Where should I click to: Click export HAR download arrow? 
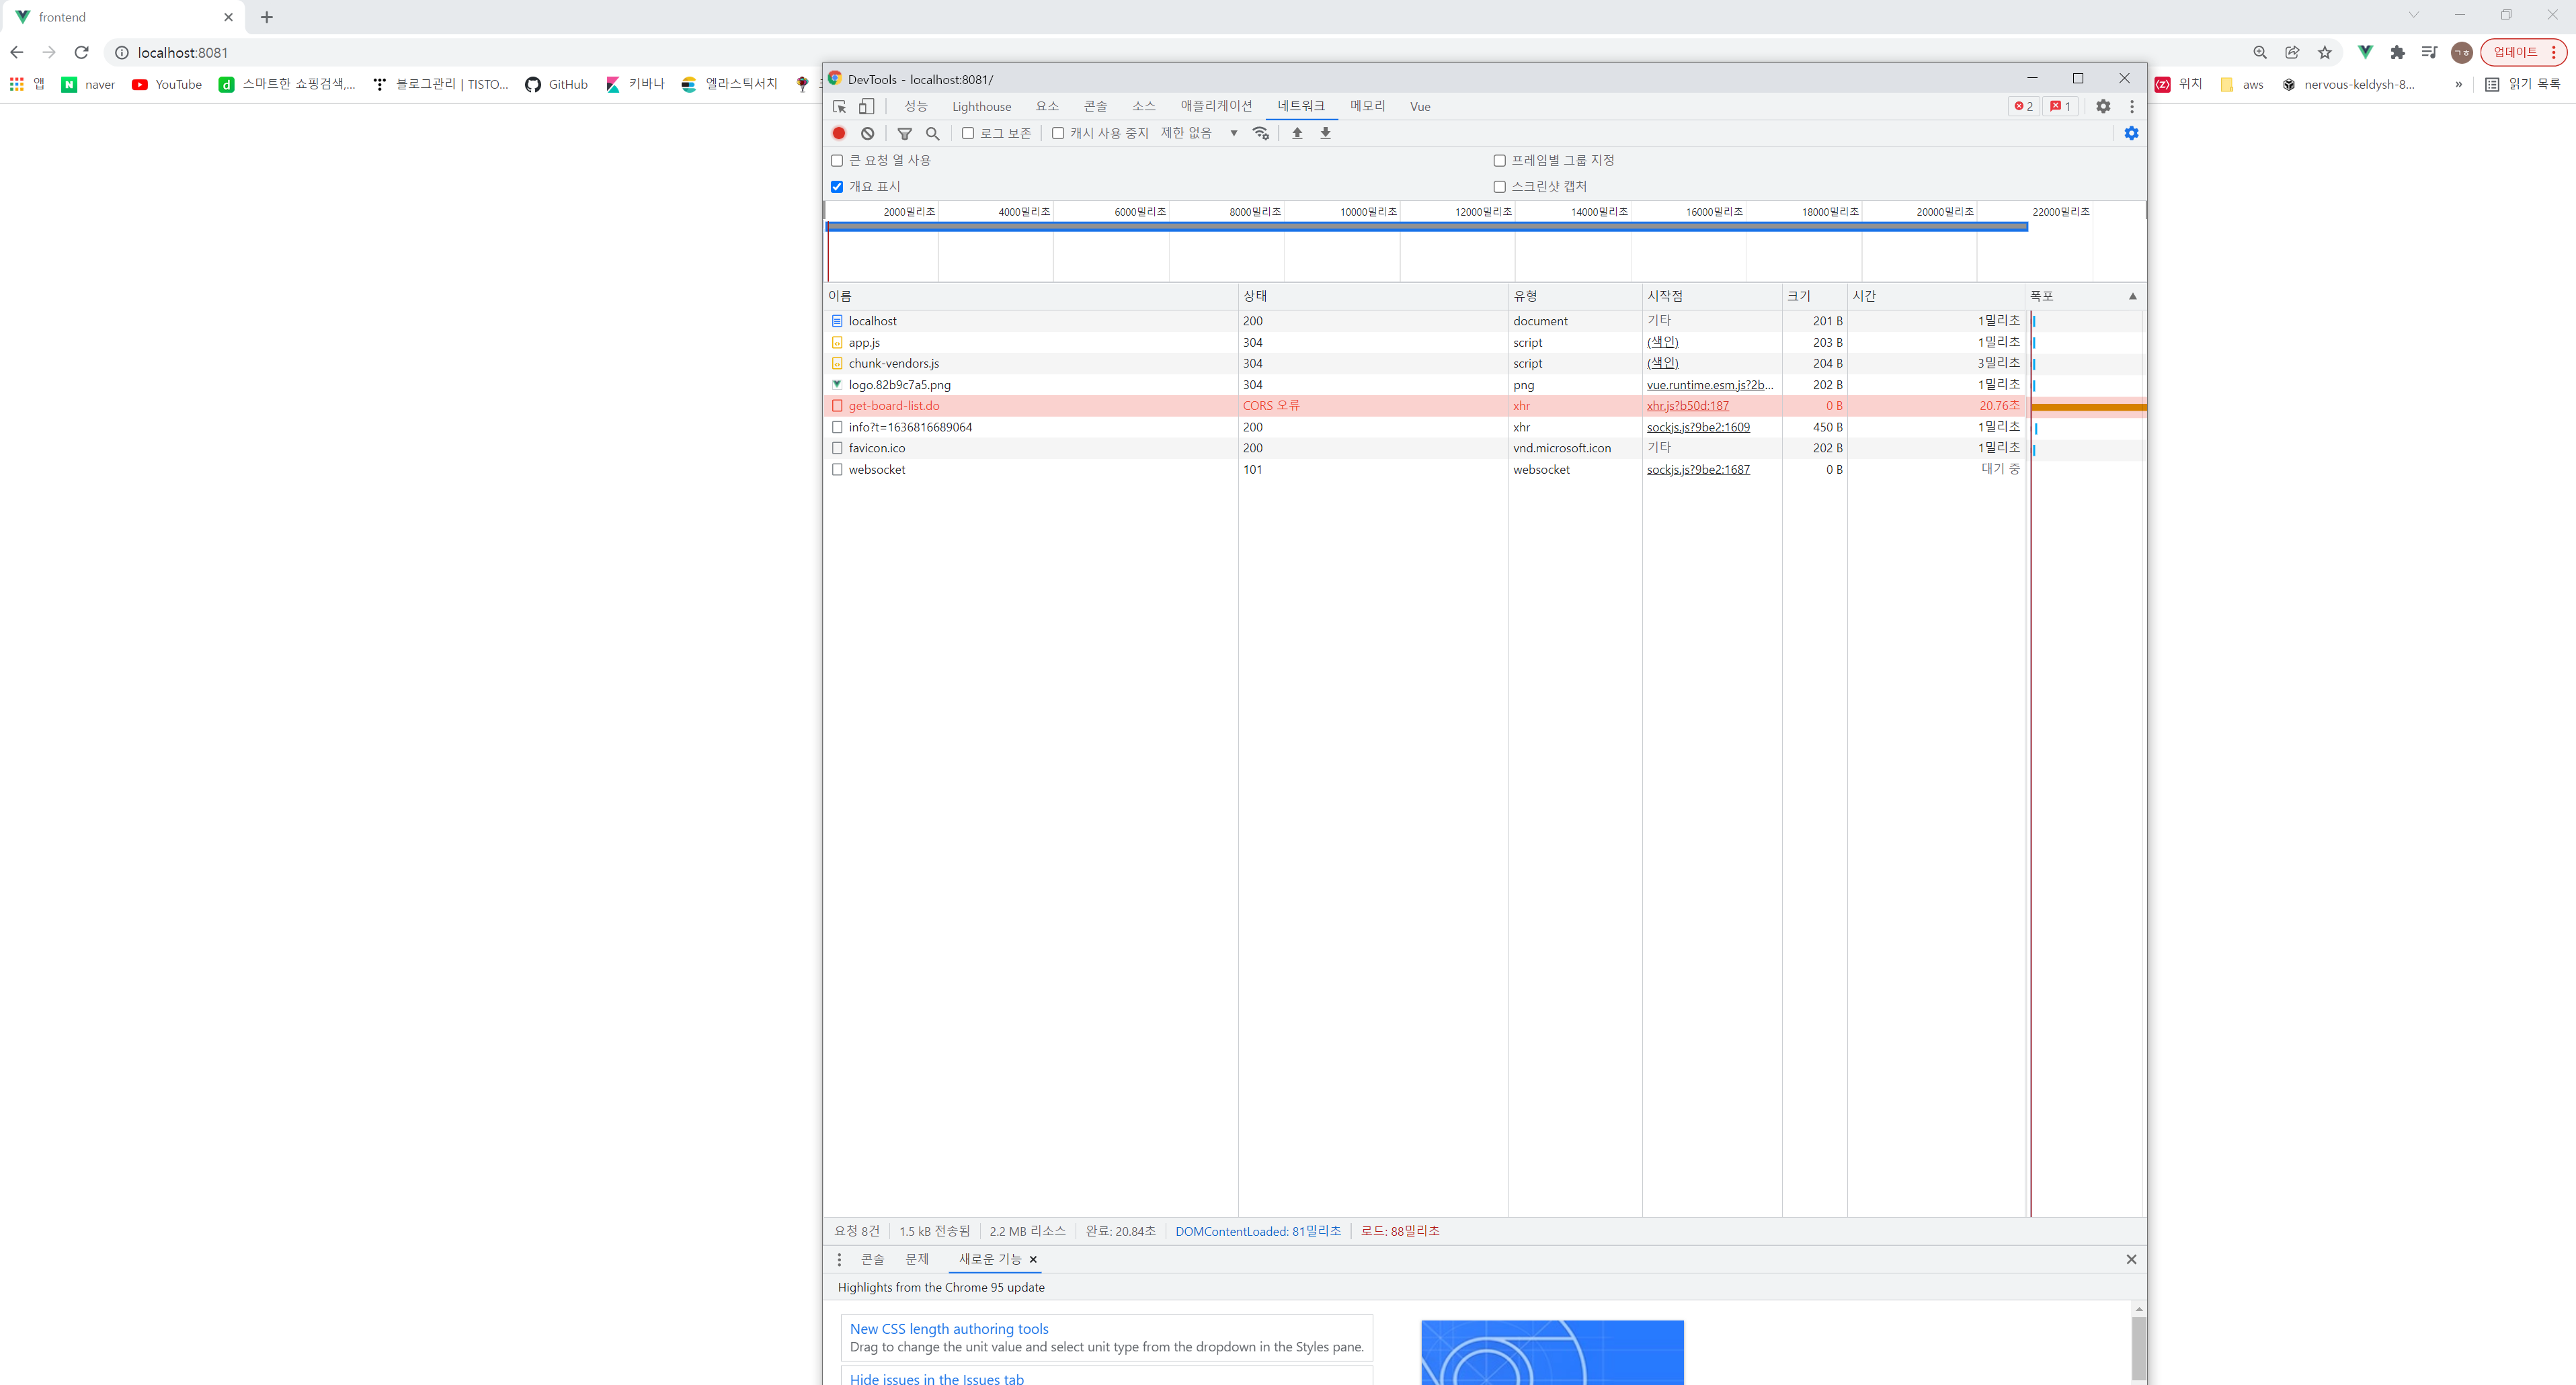point(1325,133)
